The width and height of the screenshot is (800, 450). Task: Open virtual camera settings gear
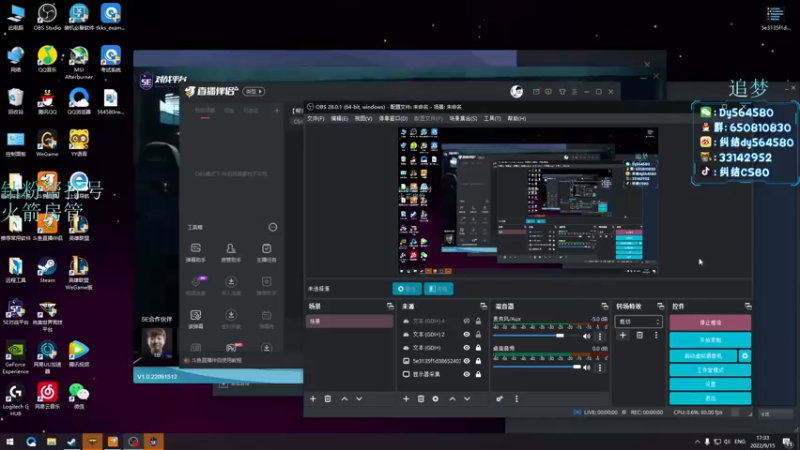point(744,356)
